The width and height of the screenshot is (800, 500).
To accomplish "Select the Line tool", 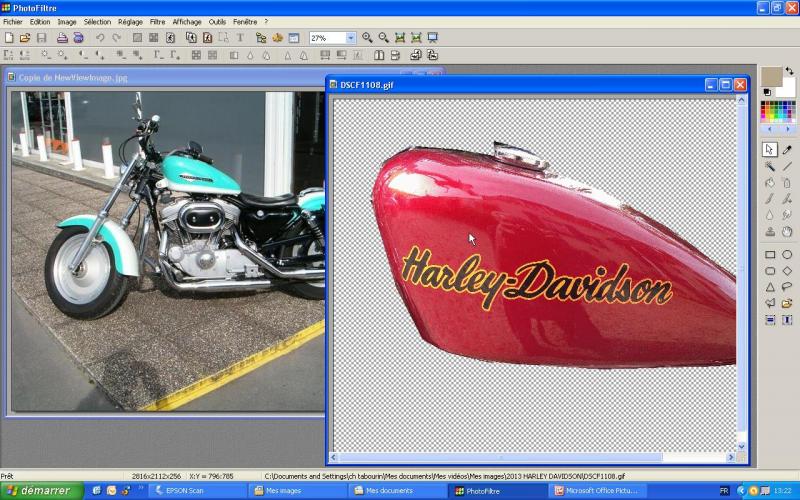I will (x=787, y=166).
